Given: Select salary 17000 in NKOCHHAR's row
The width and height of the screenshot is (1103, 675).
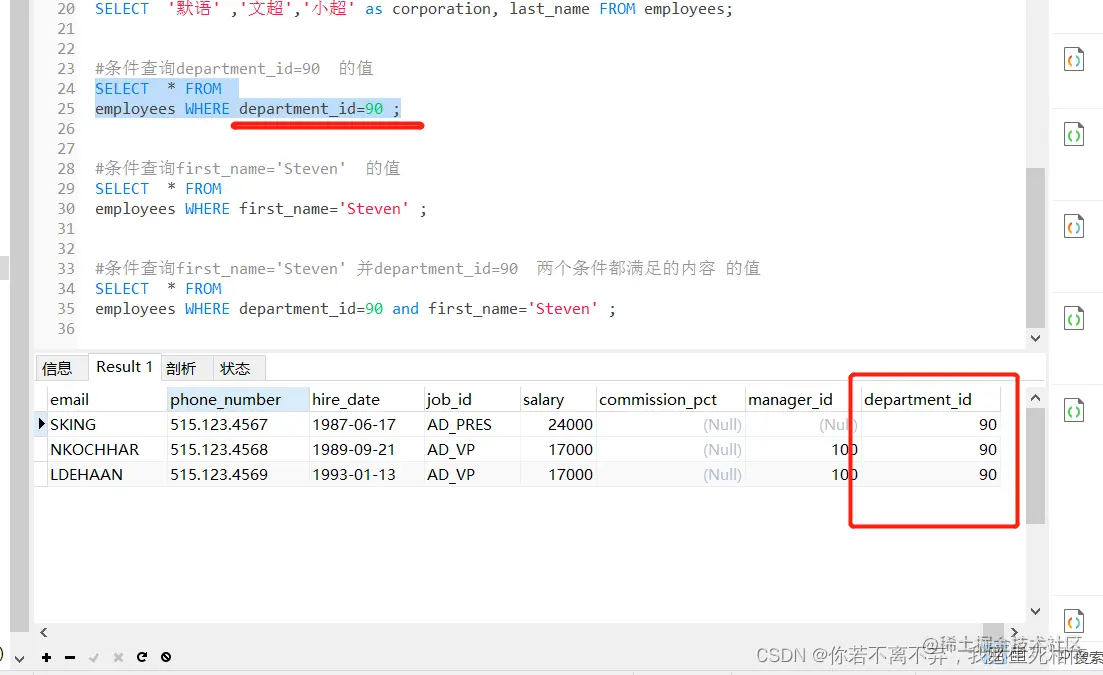Looking at the screenshot, I should 557,449.
